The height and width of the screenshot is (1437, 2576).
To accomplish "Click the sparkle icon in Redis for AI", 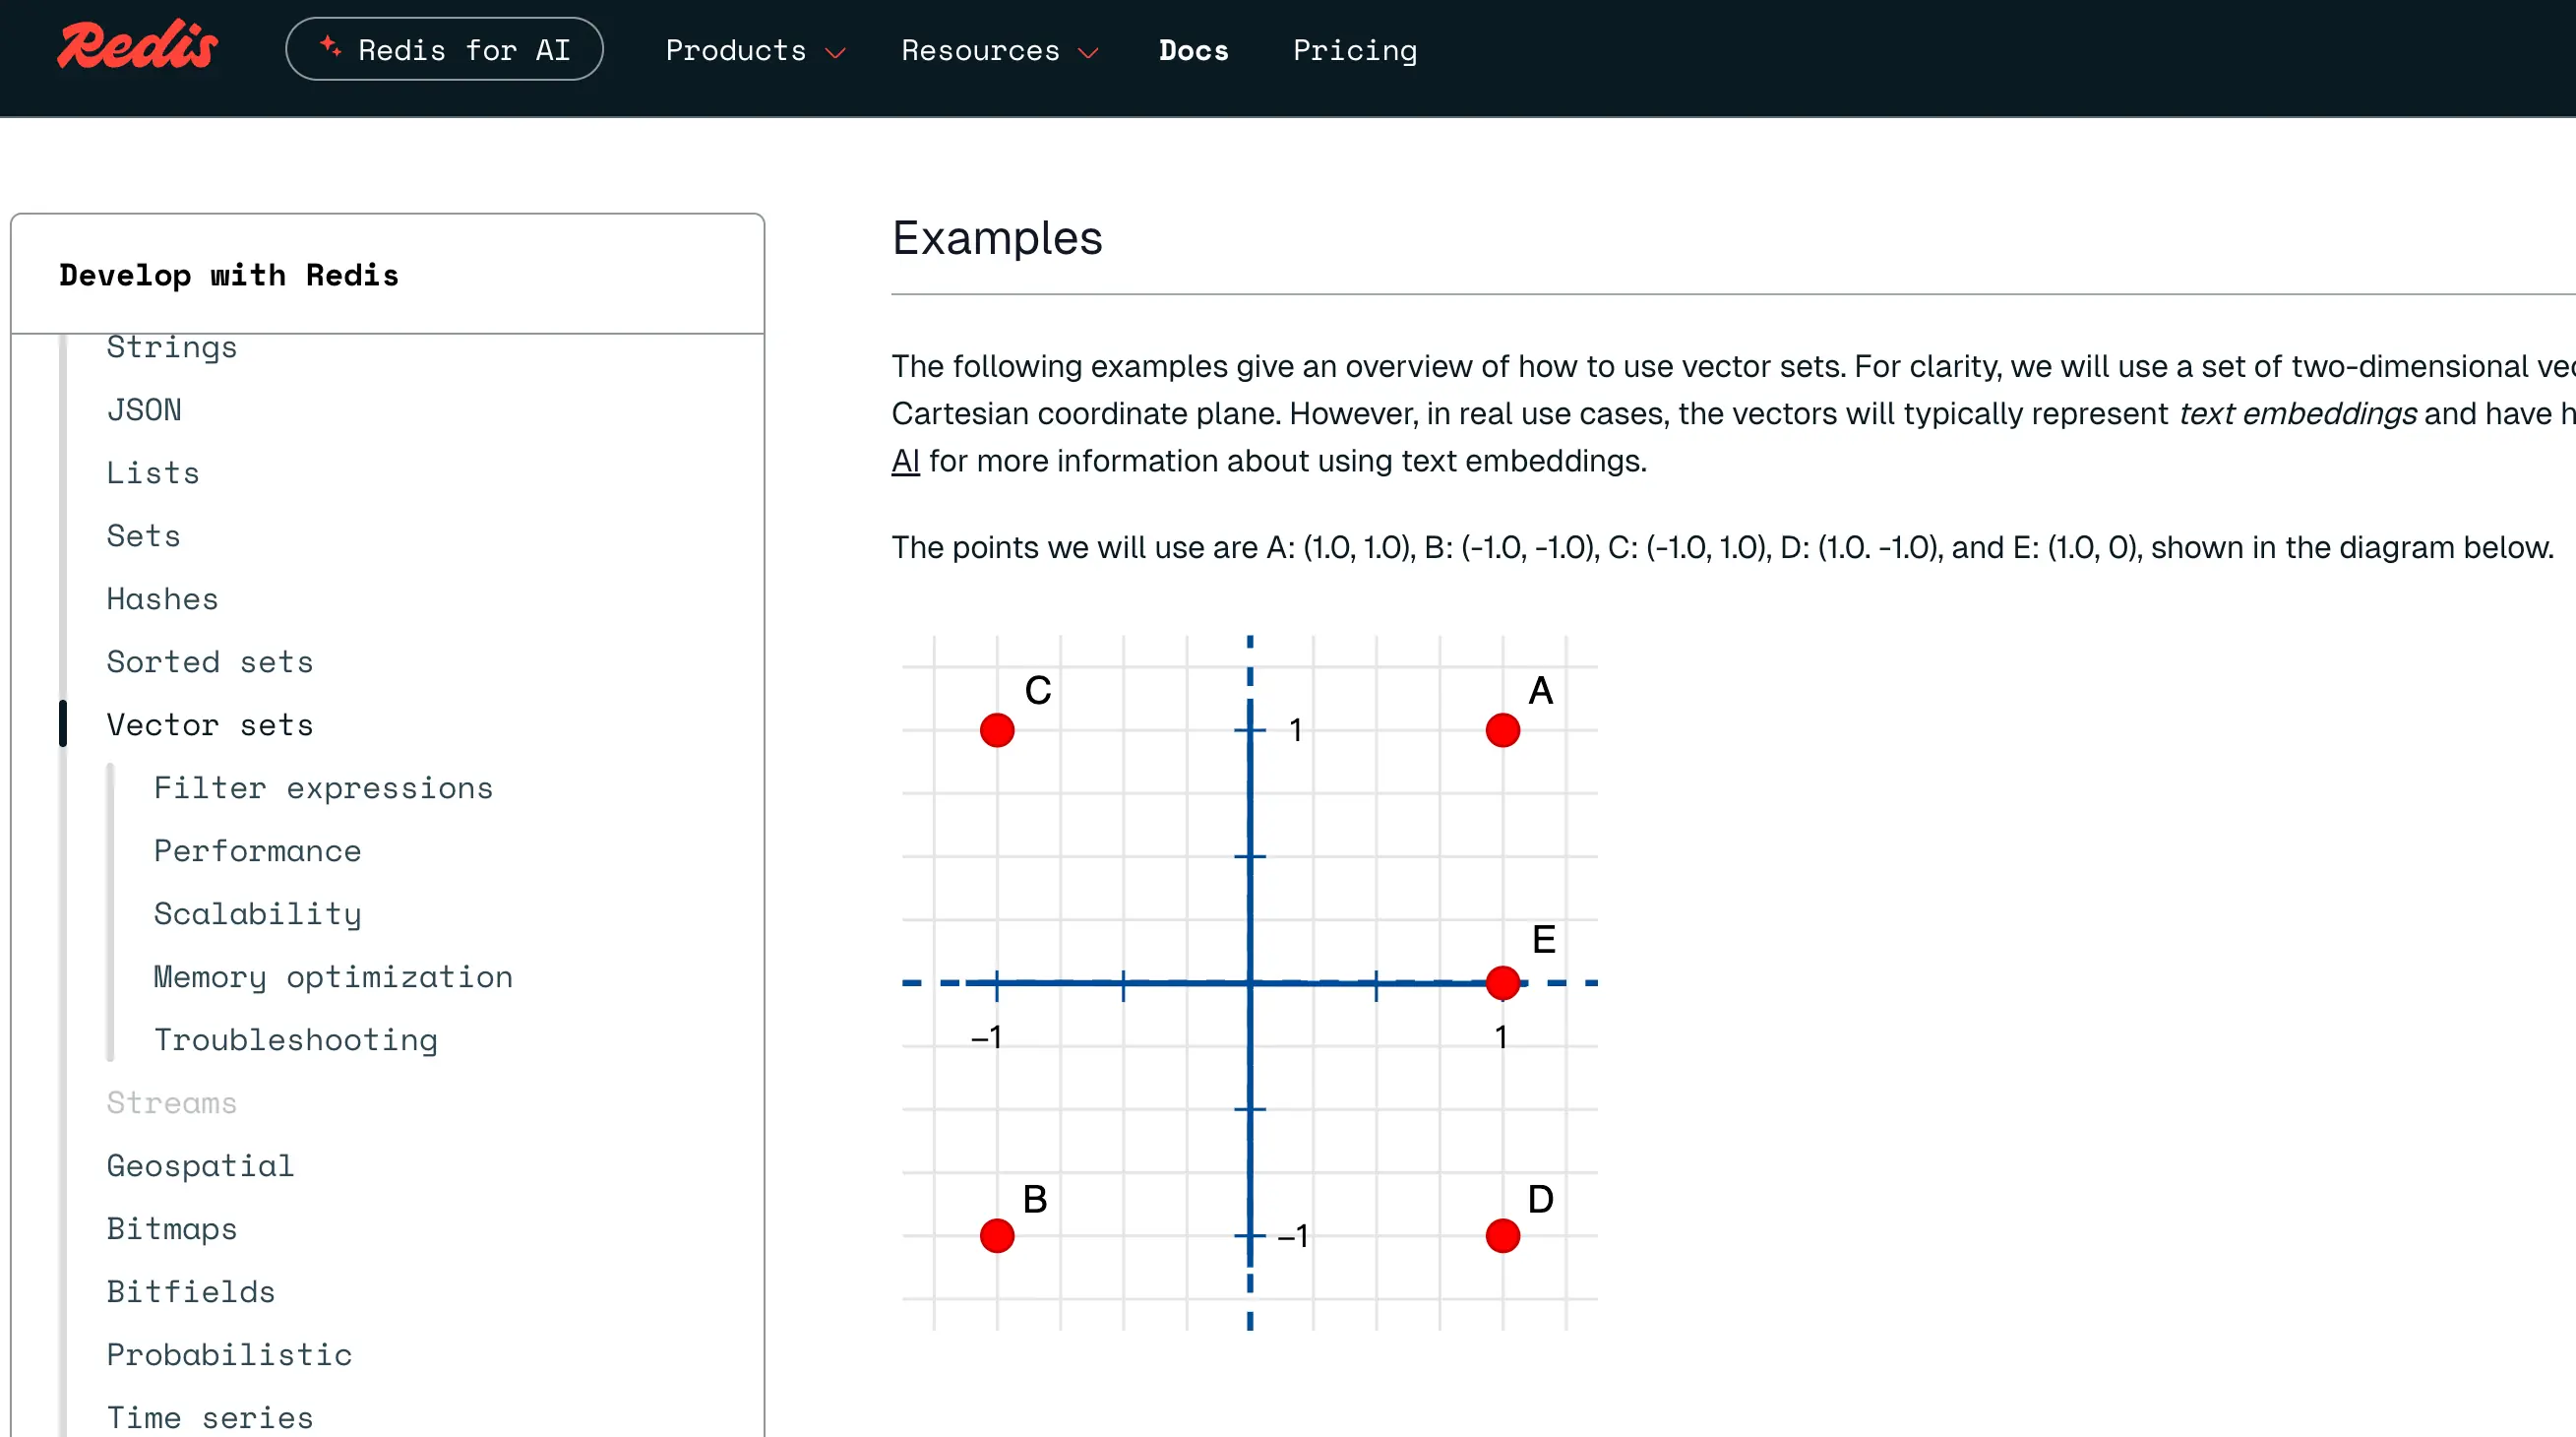I will pos(330,46).
